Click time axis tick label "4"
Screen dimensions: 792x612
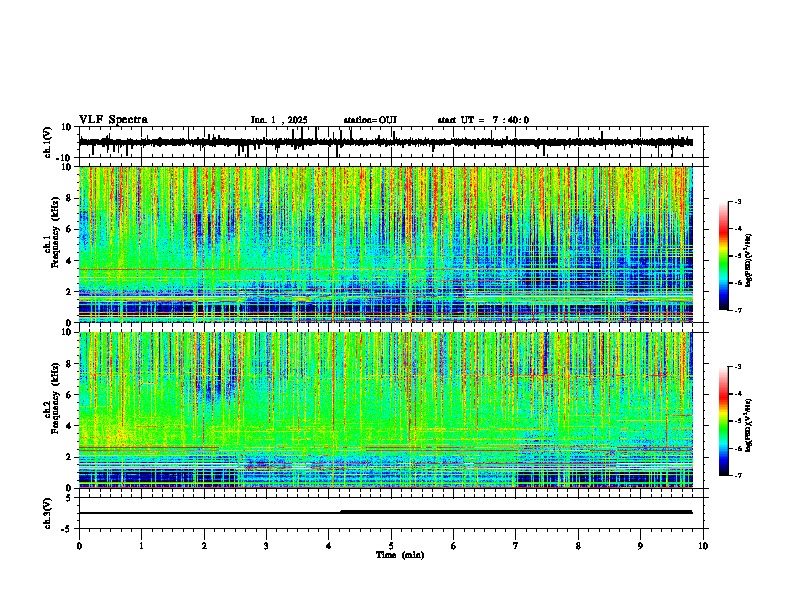(x=329, y=546)
